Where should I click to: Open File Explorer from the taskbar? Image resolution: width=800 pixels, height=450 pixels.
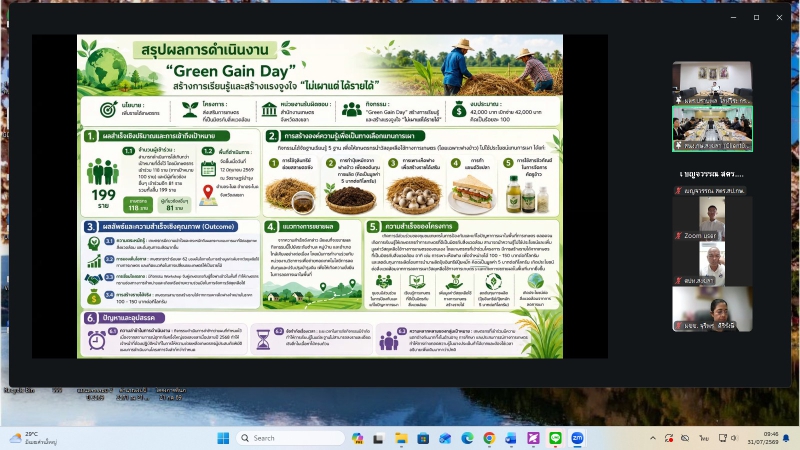(401, 438)
